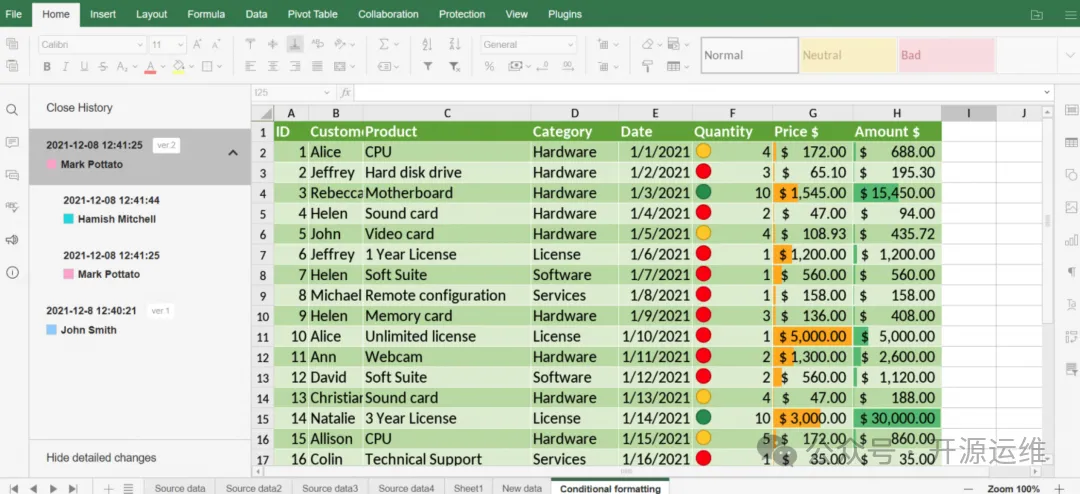Screen dimensions: 1080x494
Task: Open the search icon in left sidebar
Action: [12, 110]
